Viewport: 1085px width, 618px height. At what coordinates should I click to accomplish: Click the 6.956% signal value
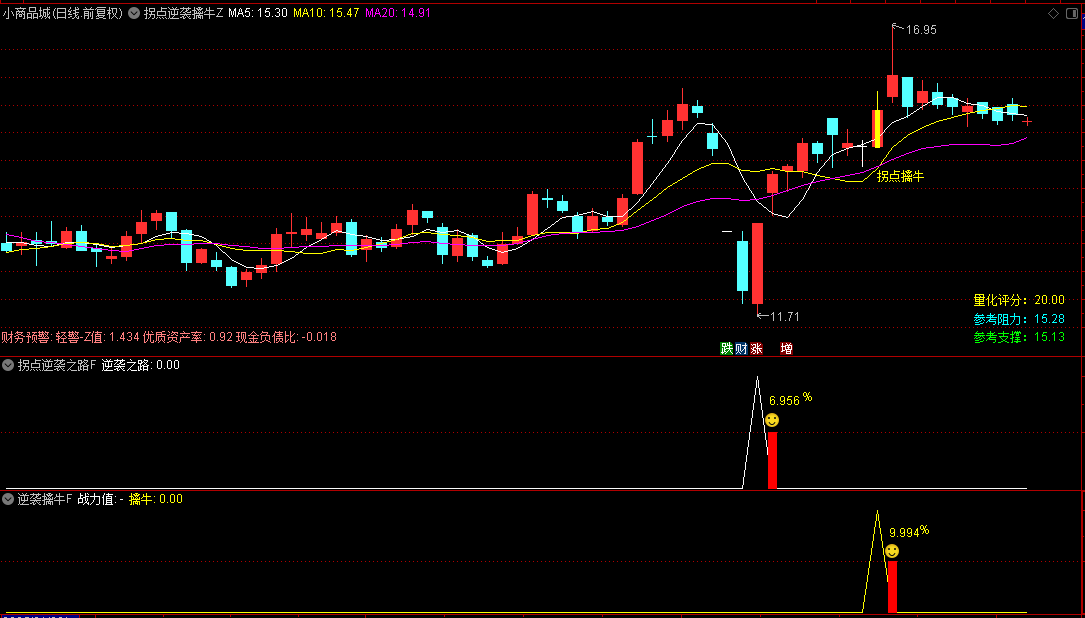[x=791, y=399]
